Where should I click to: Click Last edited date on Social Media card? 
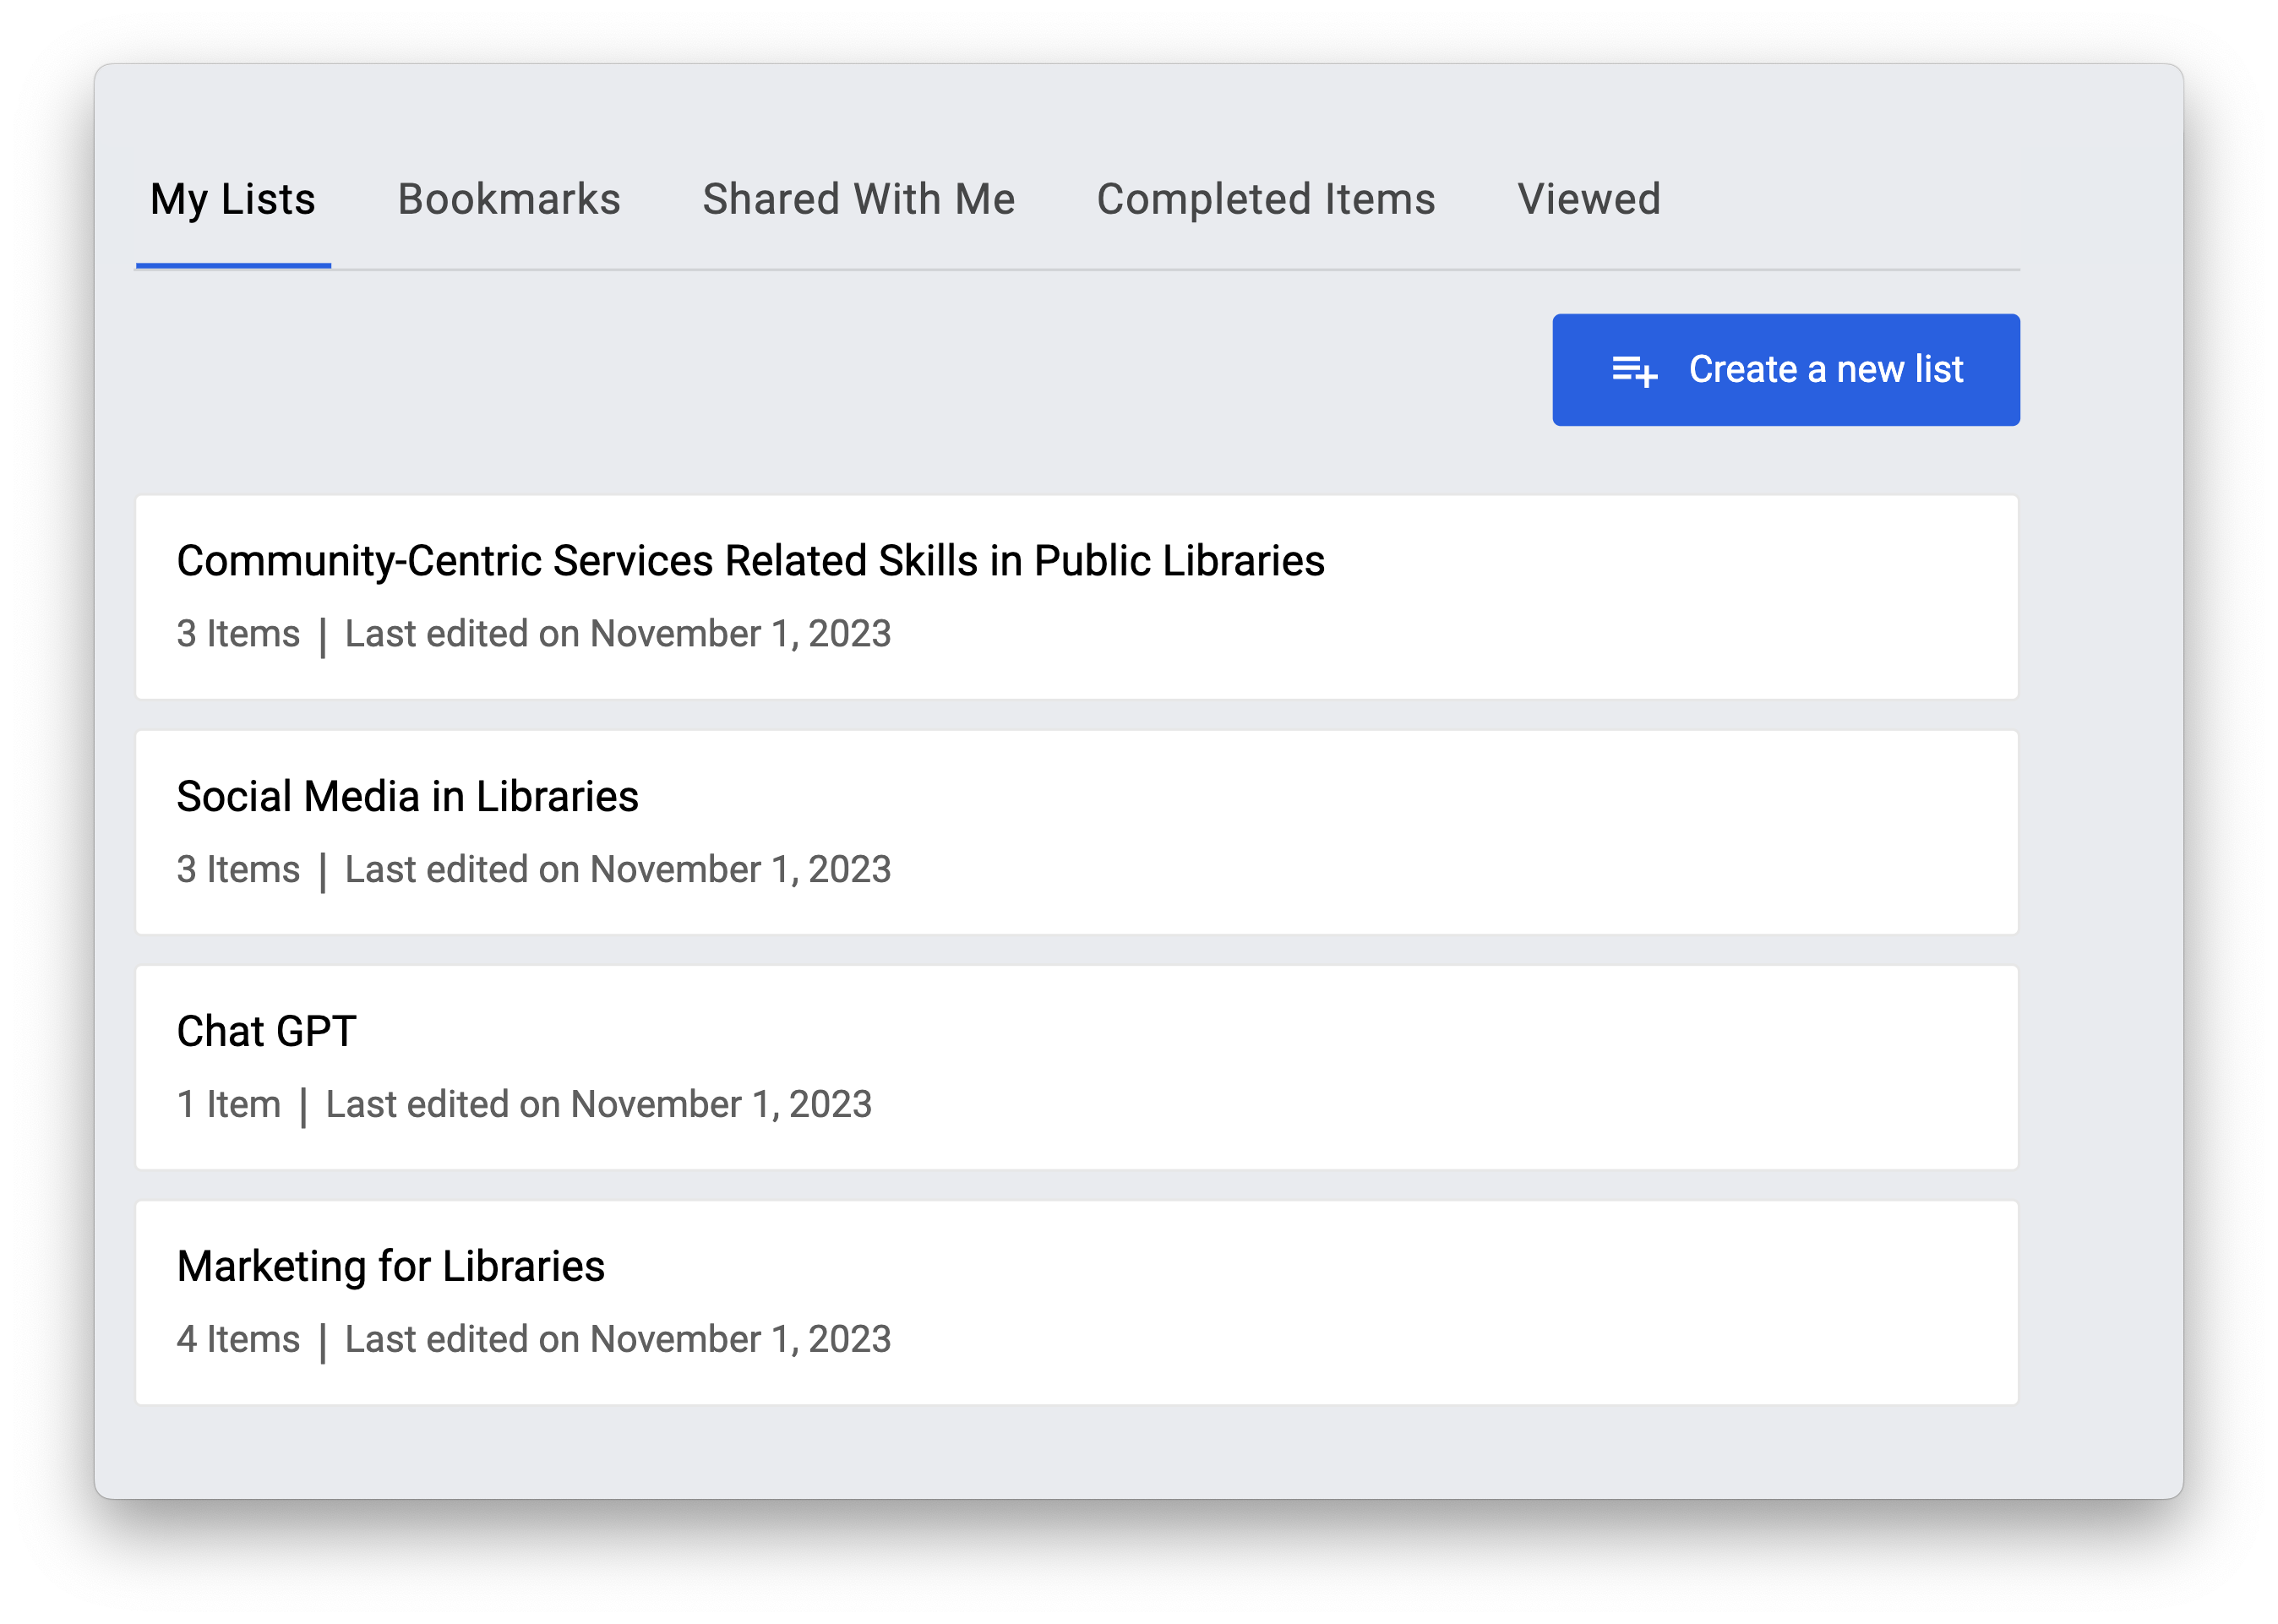pyautogui.click(x=617, y=870)
